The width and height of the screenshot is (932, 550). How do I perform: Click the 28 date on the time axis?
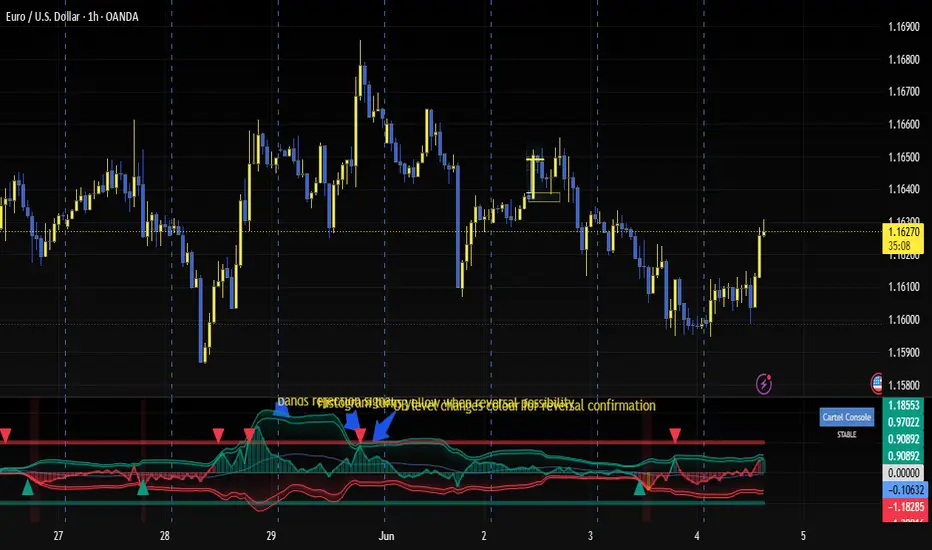tap(165, 536)
